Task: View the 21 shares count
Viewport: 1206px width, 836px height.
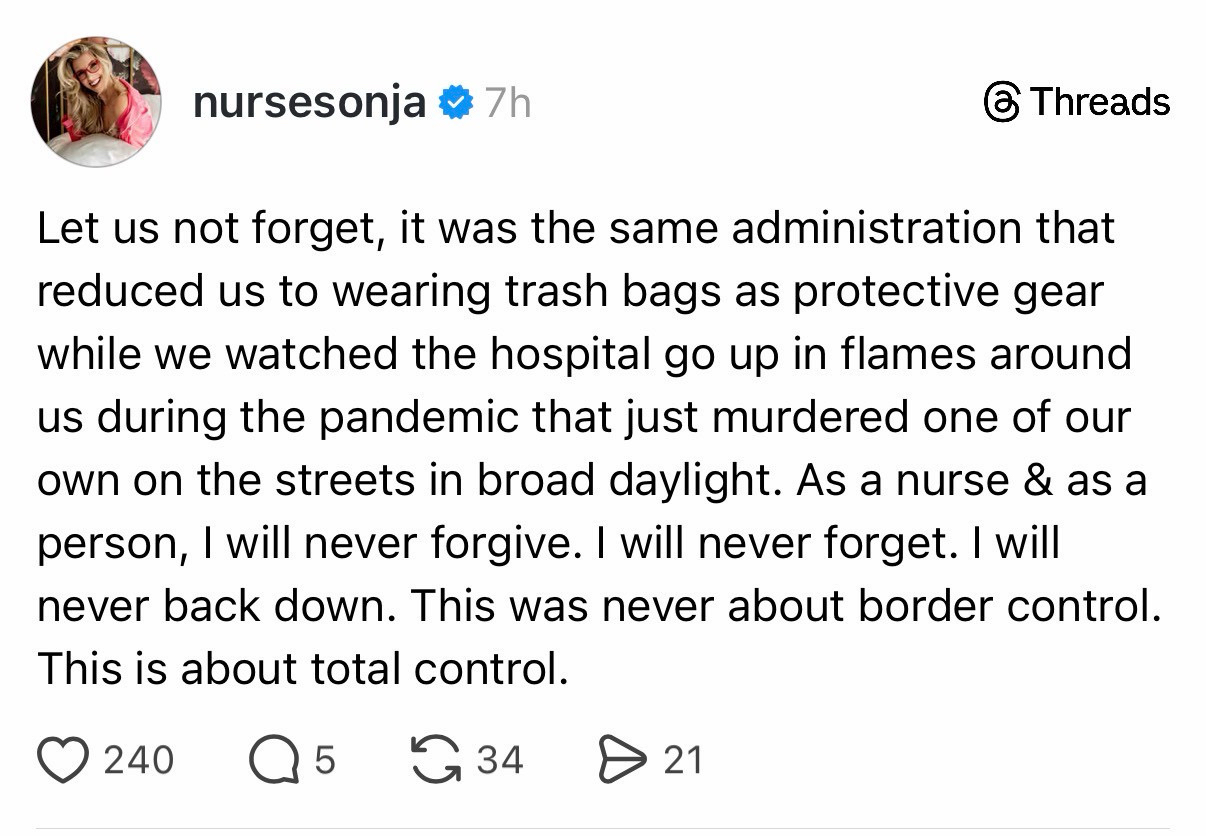Action: coord(683,760)
